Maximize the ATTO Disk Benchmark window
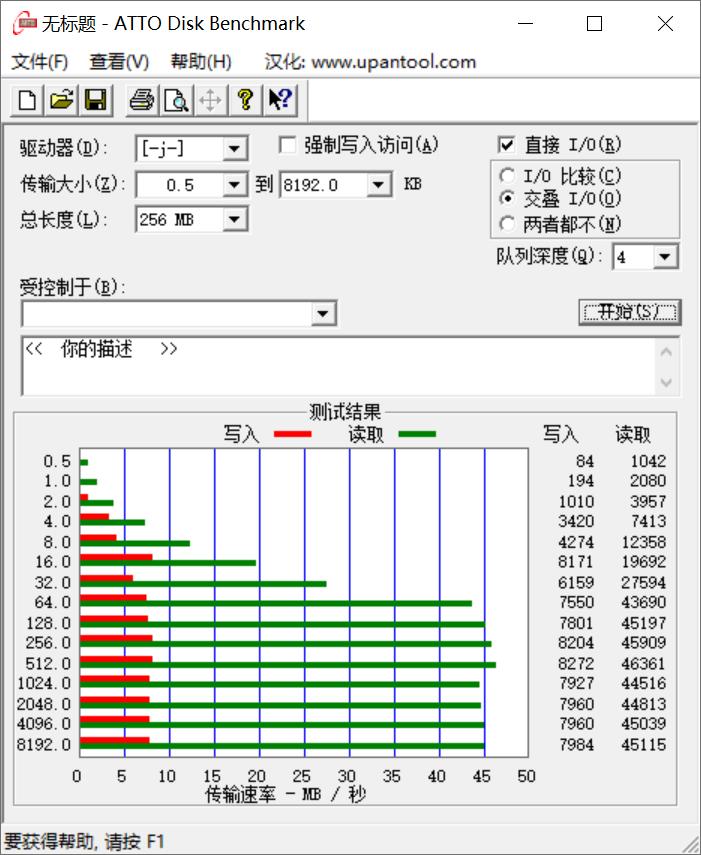The height and width of the screenshot is (855, 701). (594, 23)
